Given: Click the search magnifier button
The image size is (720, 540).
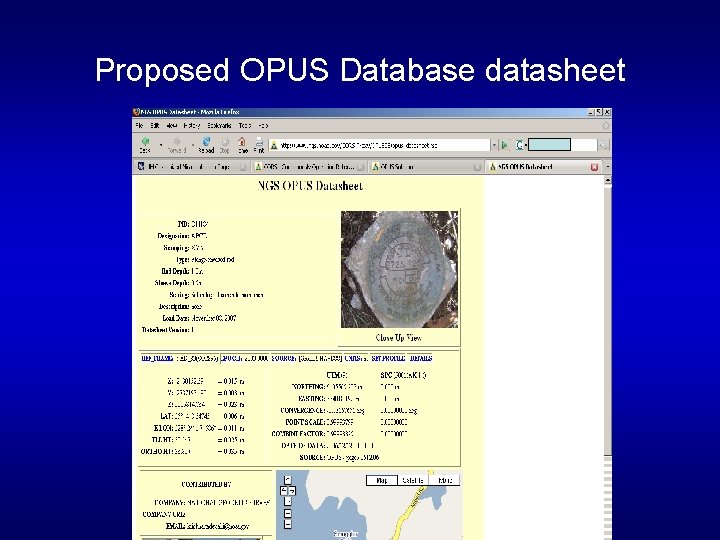Looking at the screenshot, I should click(x=603, y=145).
